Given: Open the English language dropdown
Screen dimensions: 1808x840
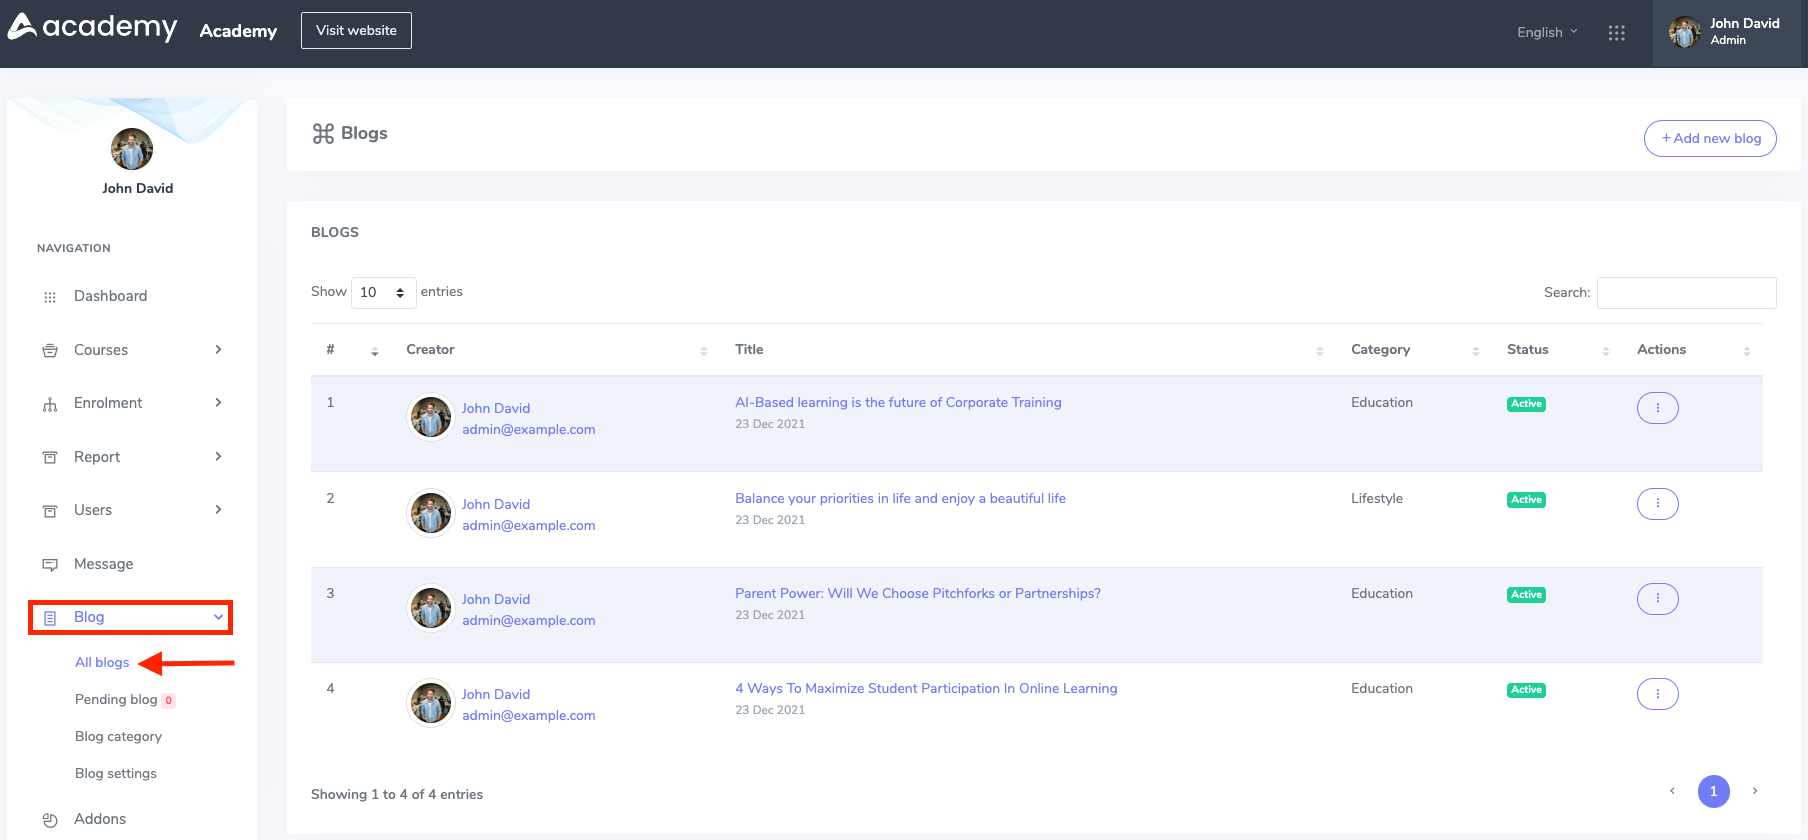Looking at the screenshot, I should point(1546,32).
